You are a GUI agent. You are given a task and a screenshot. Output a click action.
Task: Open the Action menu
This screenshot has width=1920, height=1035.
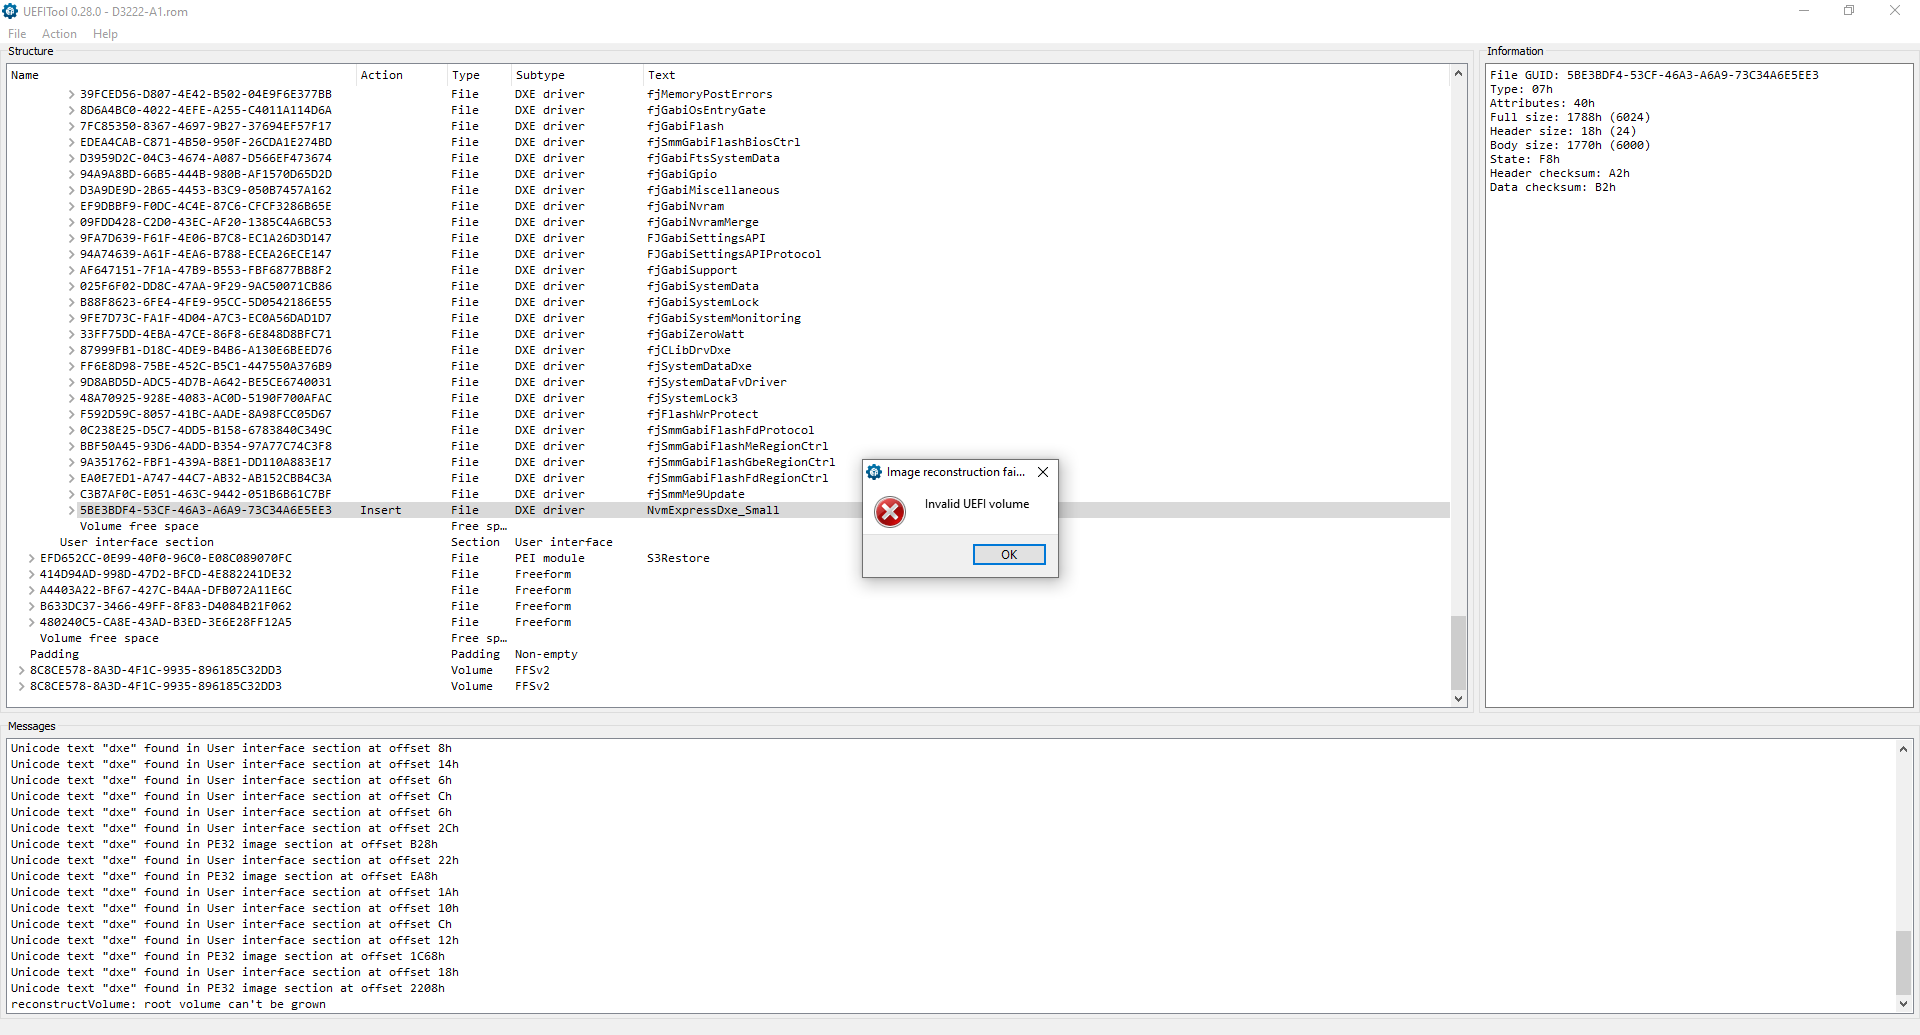click(x=59, y=34)
